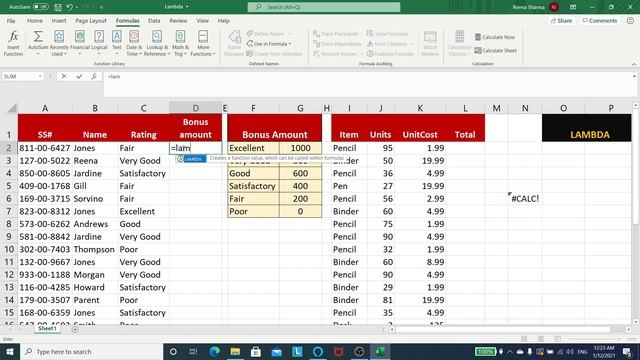The image size is (640, 360).
Task: Open Microsoft Edge from the taskbar
Action: point(214,351)
